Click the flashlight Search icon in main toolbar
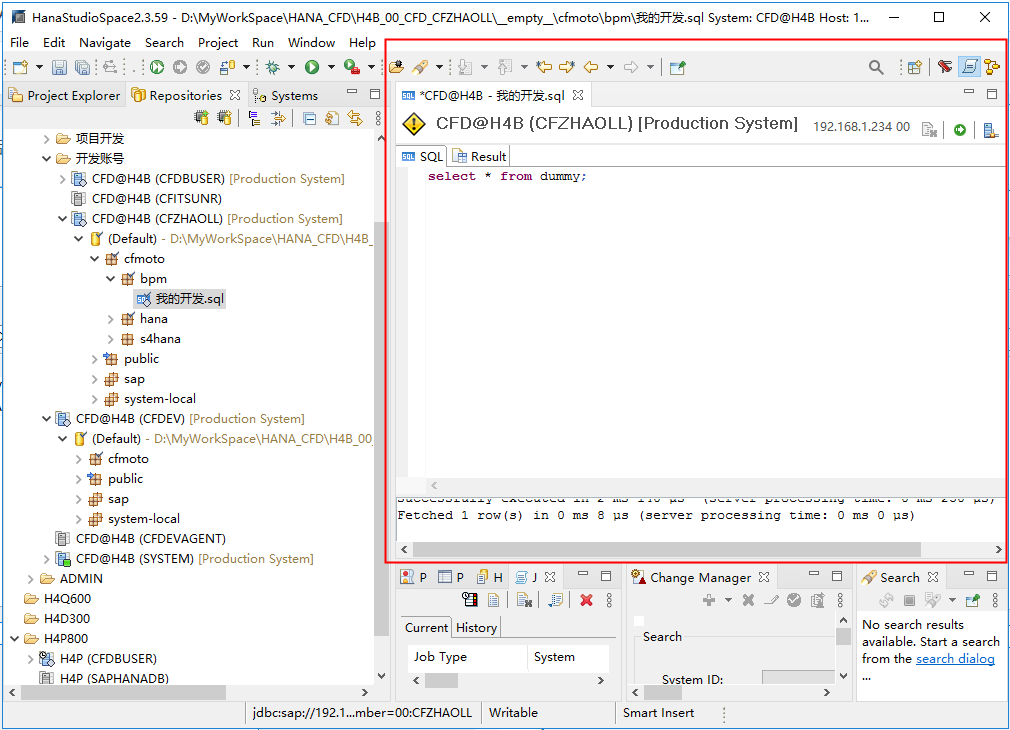 point(420,67)
